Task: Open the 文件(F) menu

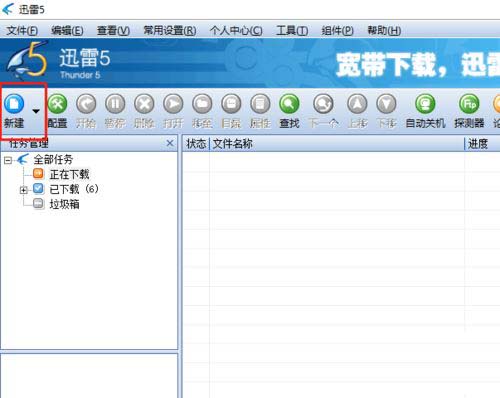Action: pyautogui.click(x=22, y=31)
